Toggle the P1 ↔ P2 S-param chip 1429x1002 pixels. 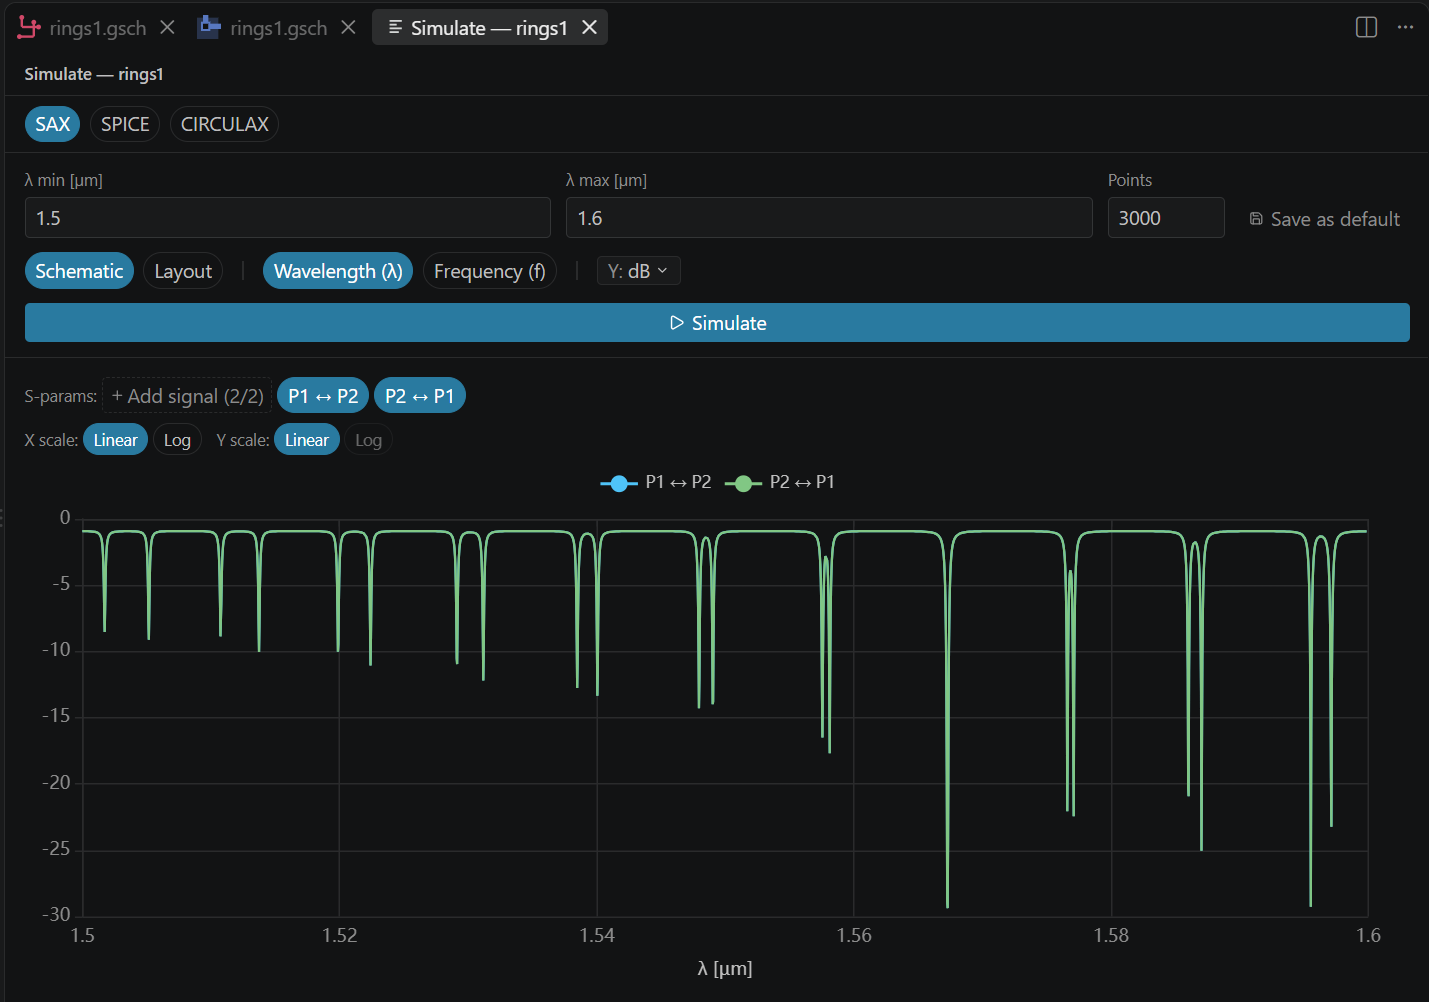tap(323, 396)
